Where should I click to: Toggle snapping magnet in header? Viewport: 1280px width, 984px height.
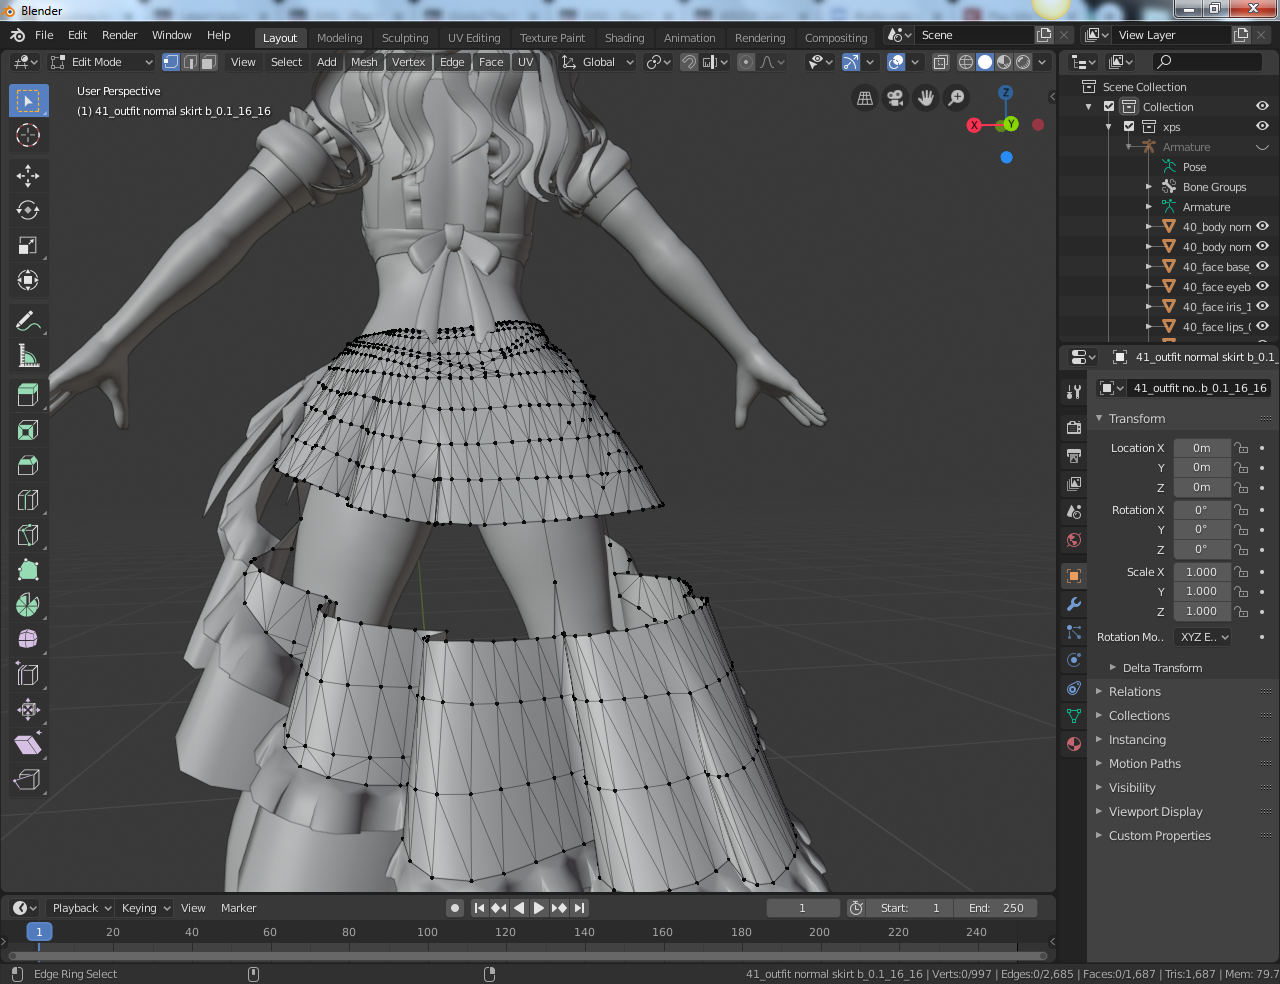click(x=689, y=62)
